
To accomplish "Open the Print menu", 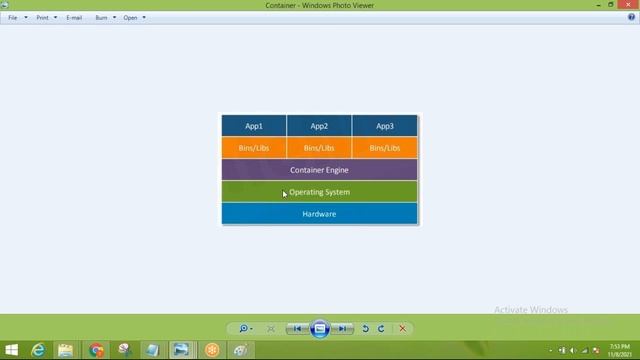I will click(42, 18).
